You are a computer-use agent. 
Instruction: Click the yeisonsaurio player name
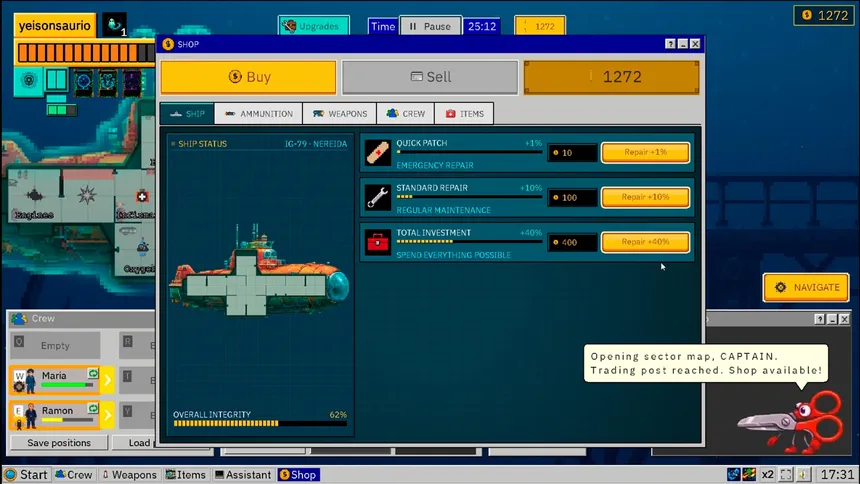(x=55, y=26)
